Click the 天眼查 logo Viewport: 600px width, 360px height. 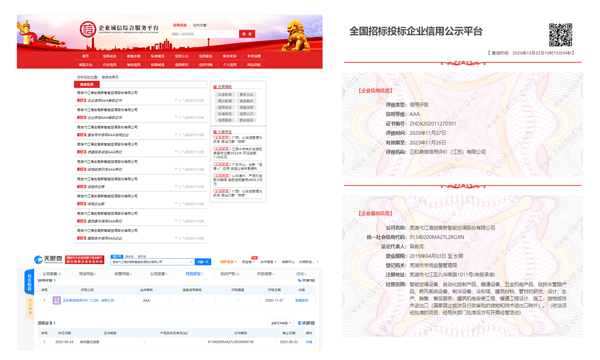pyautogui.click(x=48, y=259)
